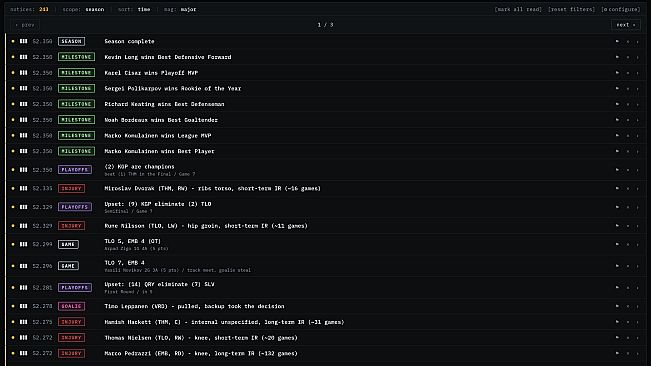
Task: Change the sort order from 'time'
Action: coord(144,9)
